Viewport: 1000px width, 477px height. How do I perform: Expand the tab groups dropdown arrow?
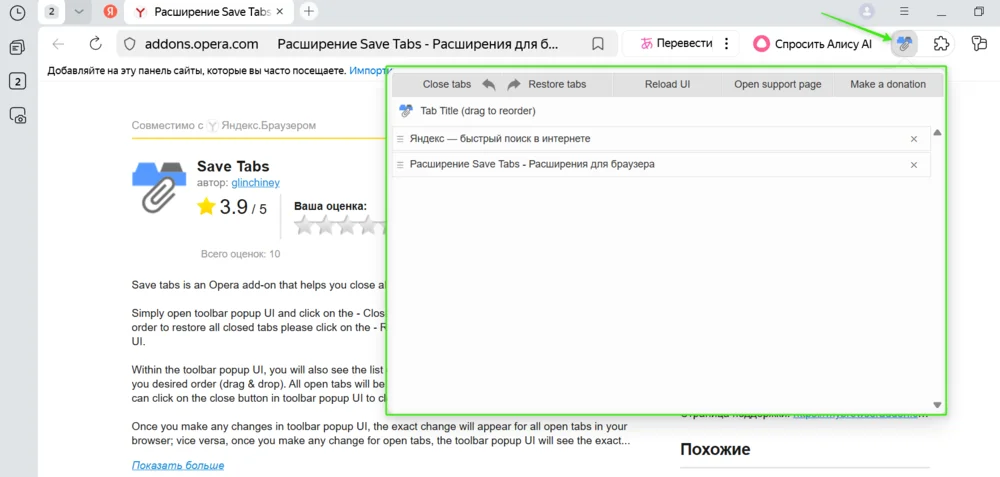pyautogui.click(x=79, y=11)
